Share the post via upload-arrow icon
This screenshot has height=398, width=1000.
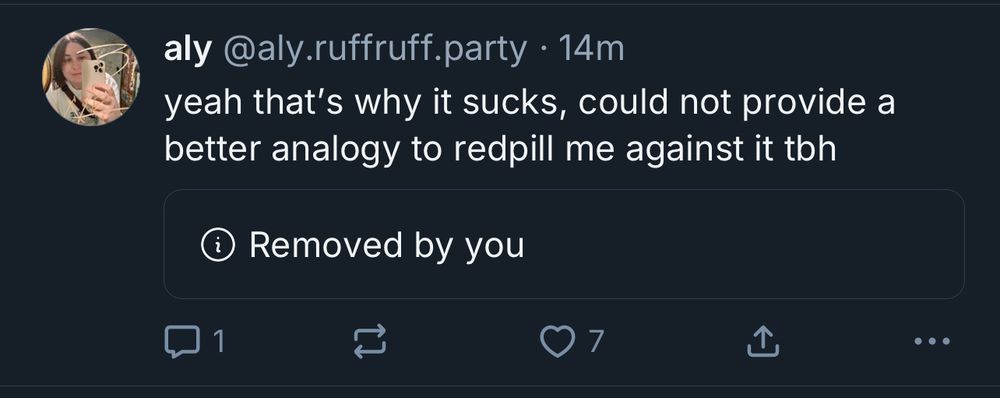click(763, 341)
